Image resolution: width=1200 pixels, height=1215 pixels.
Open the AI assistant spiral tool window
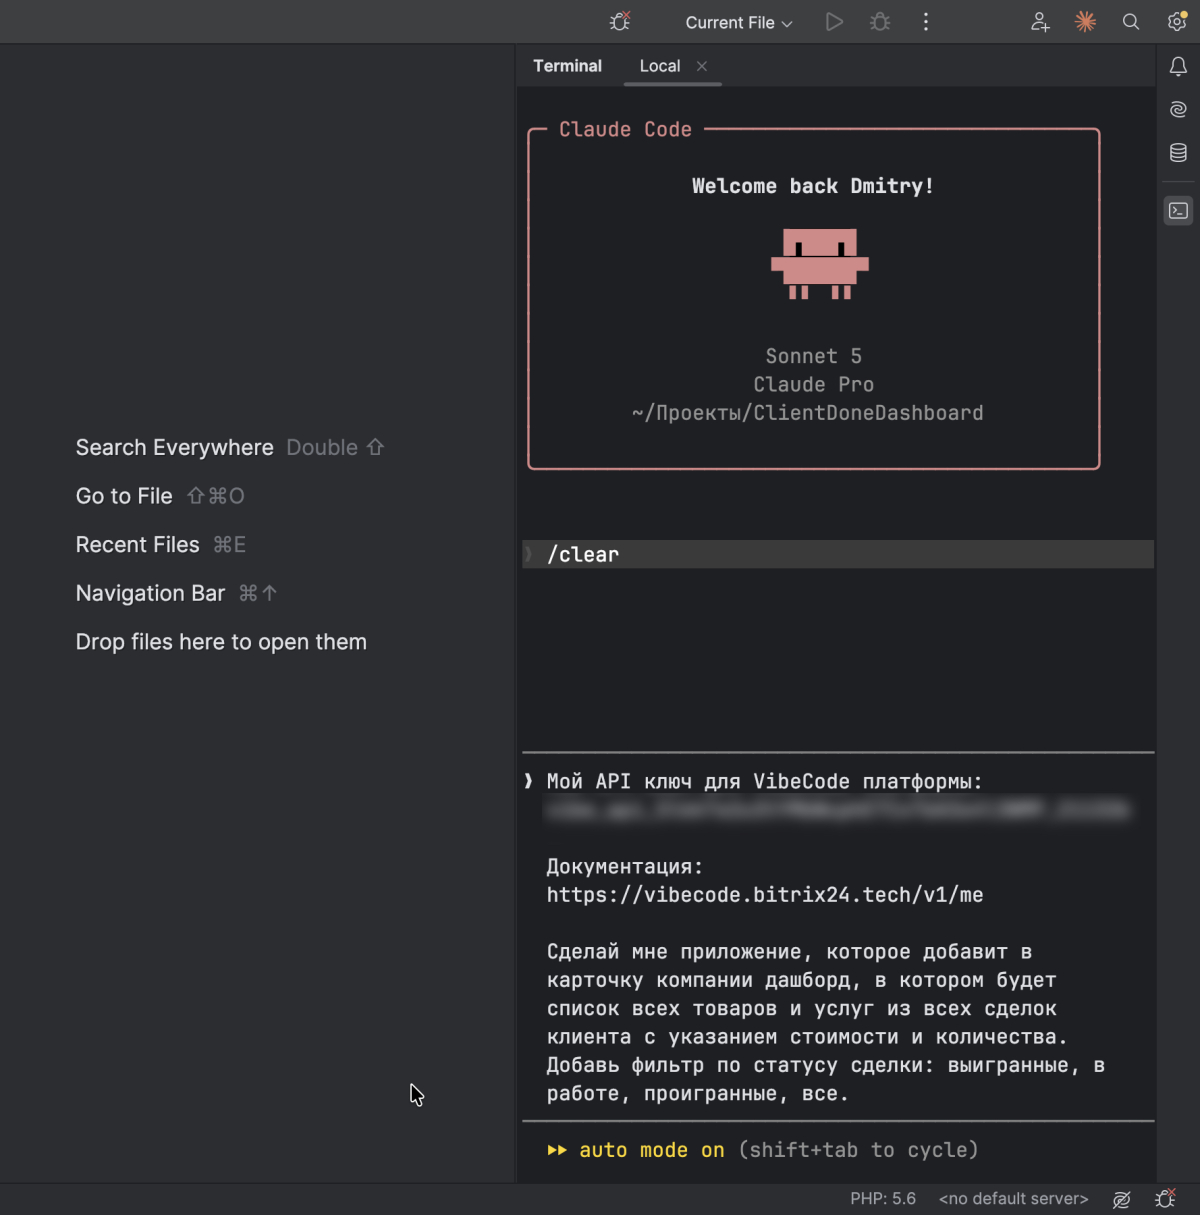[x=1178, y=109]
